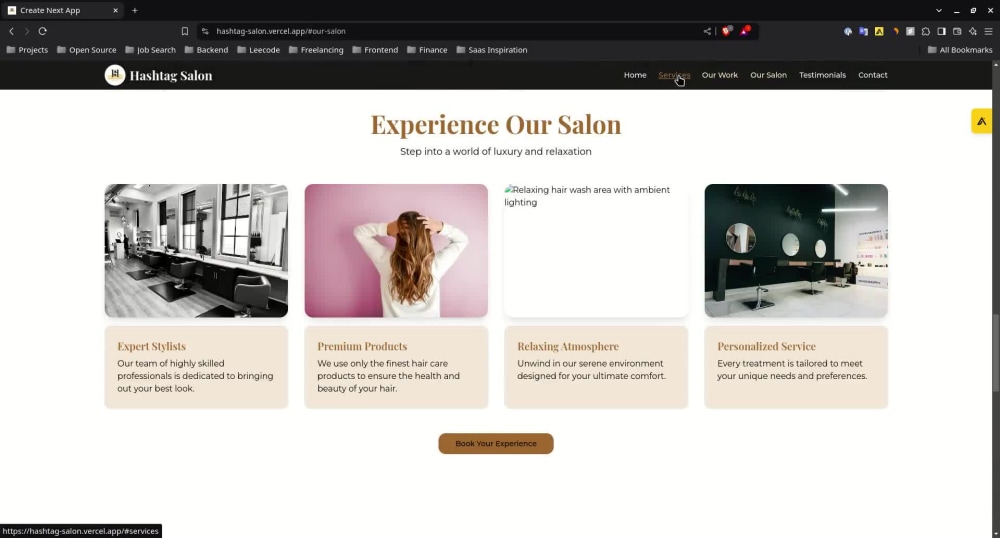Click the share icon in address bar

pyautogui.click(x=707, y=31)
